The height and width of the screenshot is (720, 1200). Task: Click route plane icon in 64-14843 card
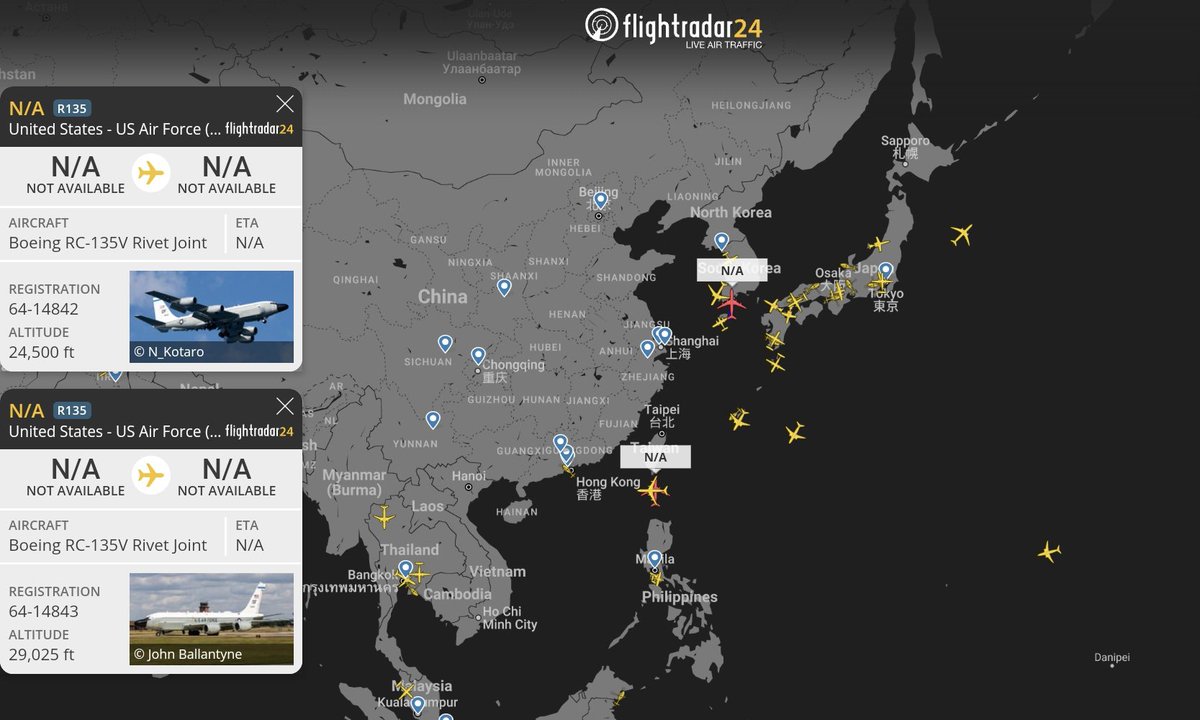pos(150,475)
